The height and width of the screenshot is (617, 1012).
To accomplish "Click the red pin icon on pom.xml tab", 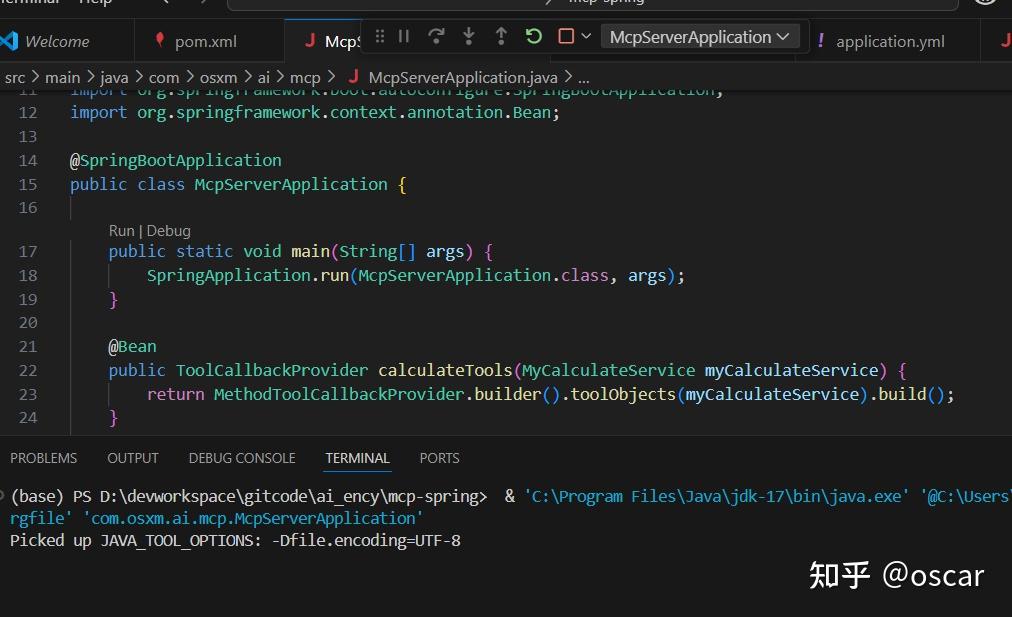I will click(160, 41).
